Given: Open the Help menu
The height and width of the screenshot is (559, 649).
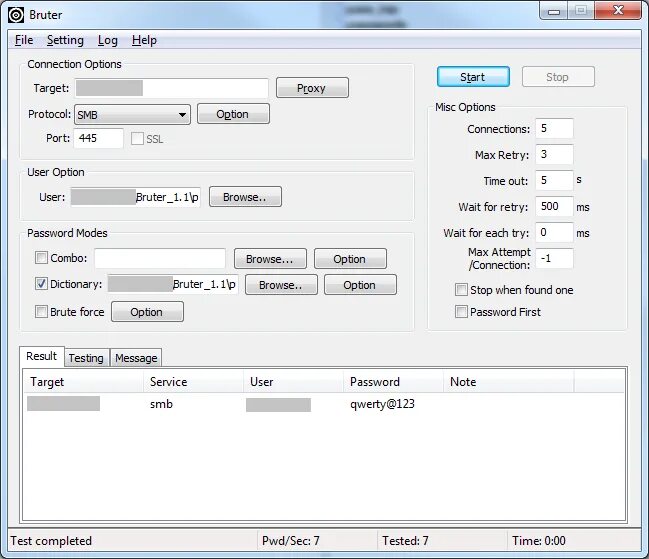Looking at the screenshot, I should click(x=144, y=40).
